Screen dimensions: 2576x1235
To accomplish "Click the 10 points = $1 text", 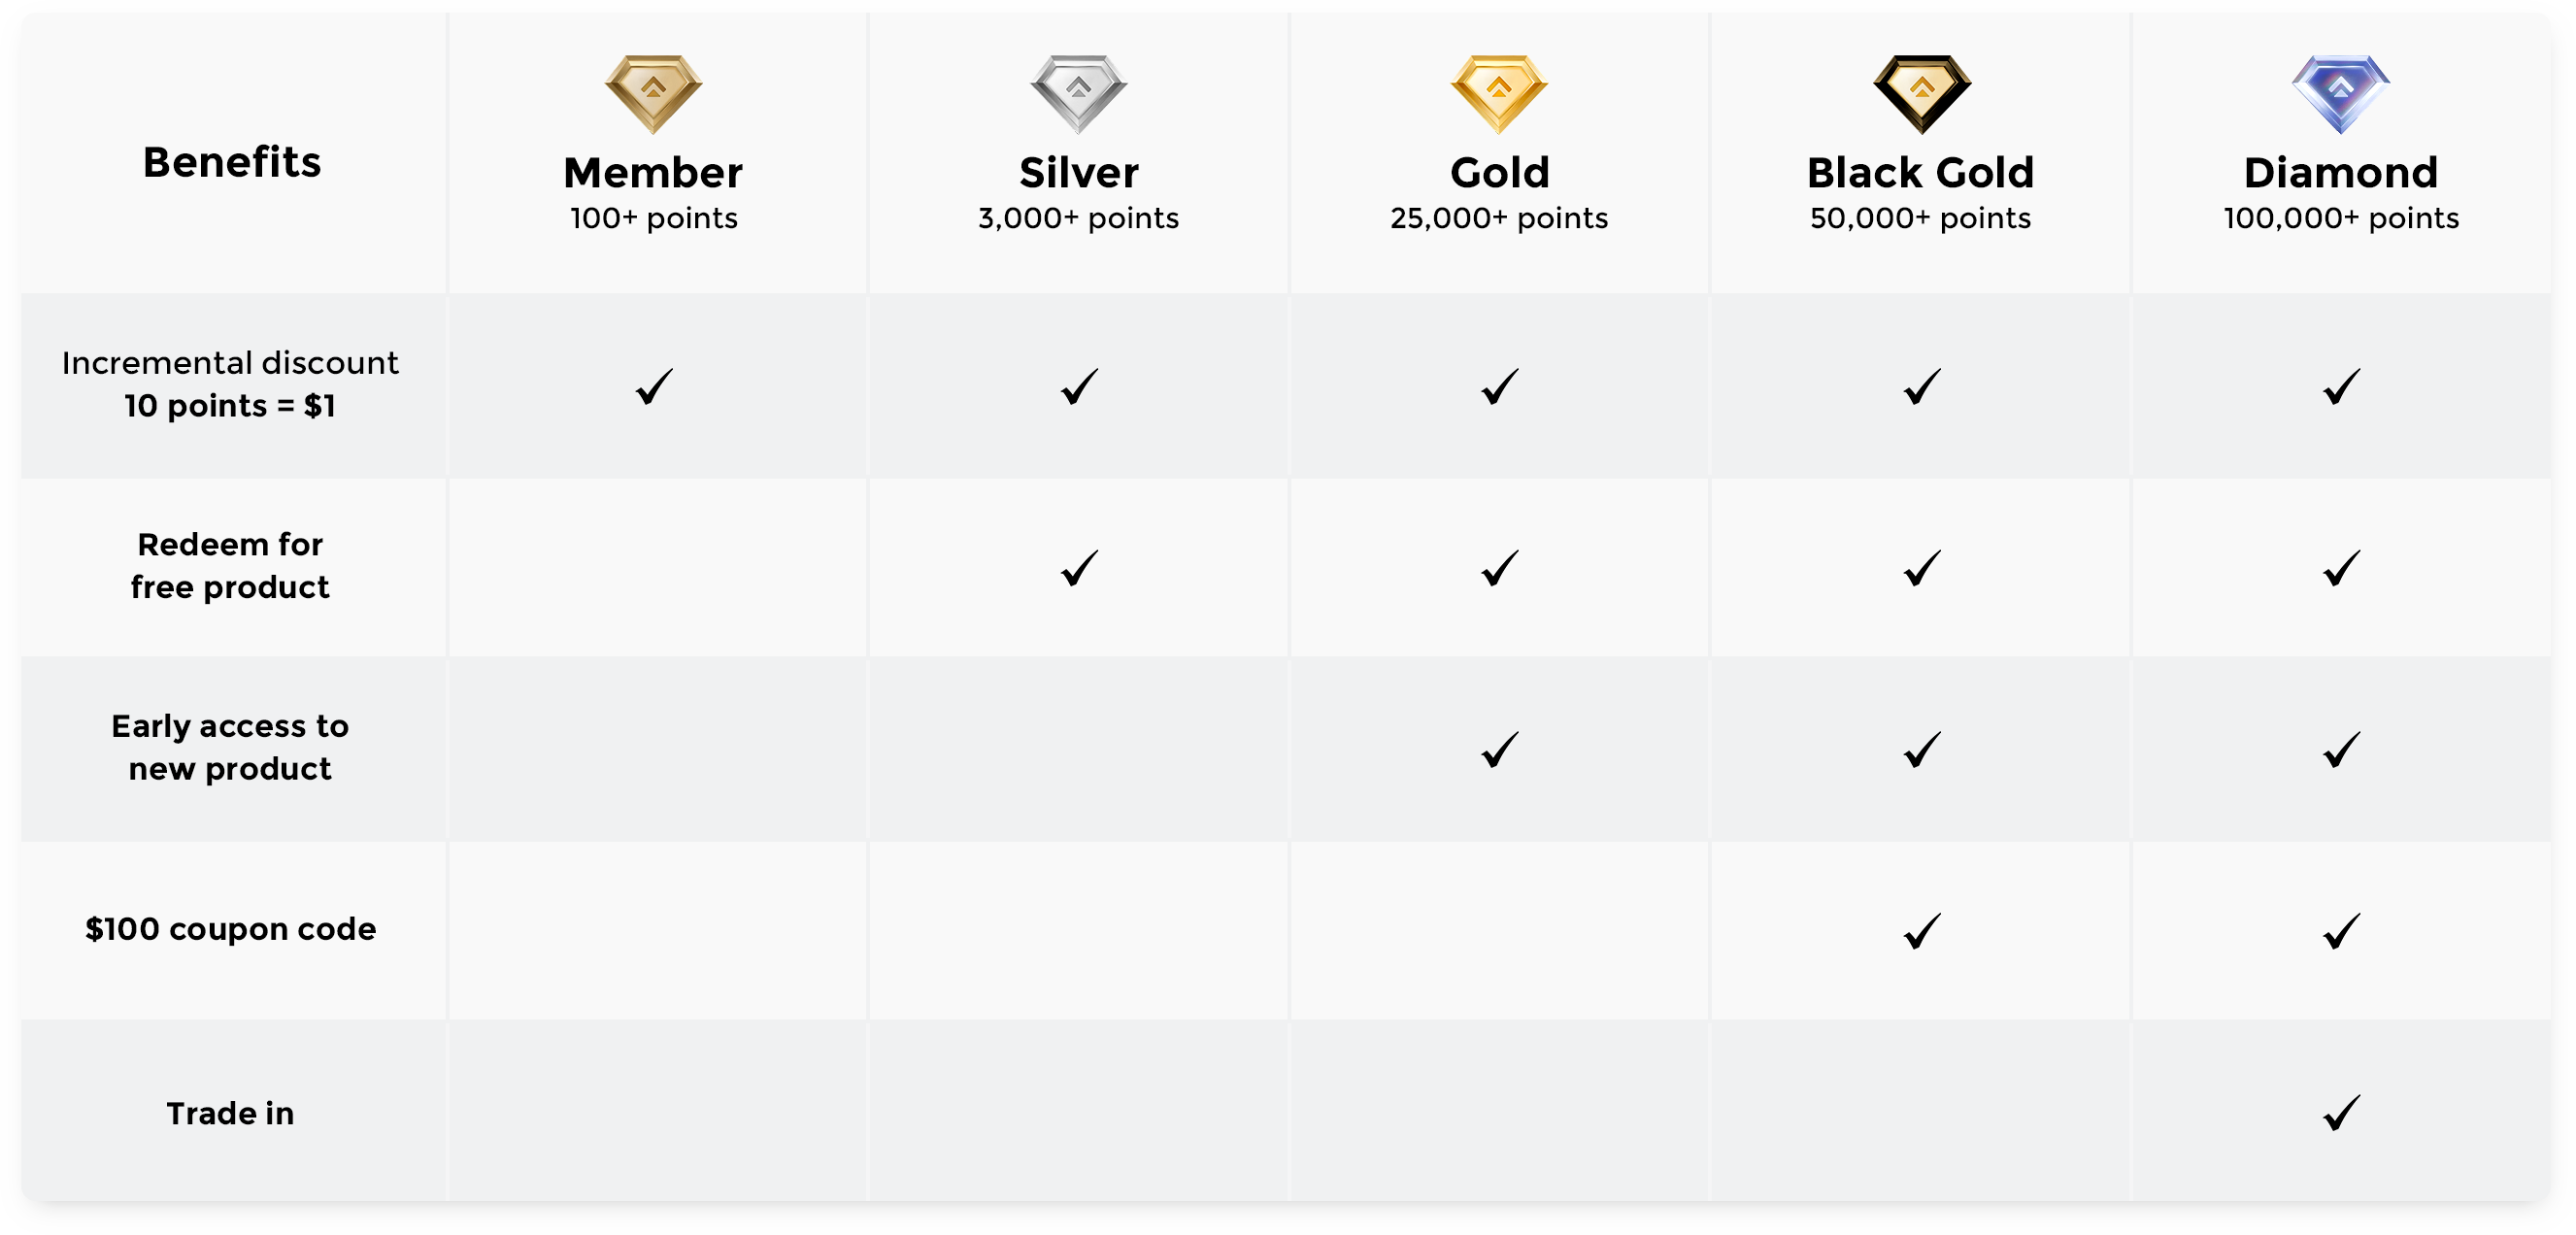I will [230, 406].
